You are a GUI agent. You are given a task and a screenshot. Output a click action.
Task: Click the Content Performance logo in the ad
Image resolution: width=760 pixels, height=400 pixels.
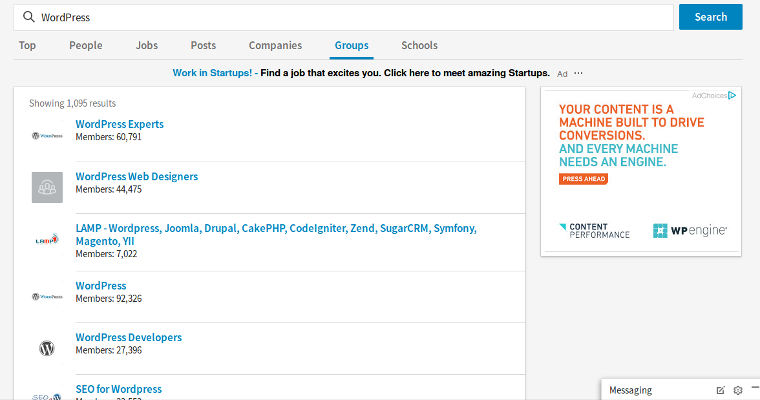click(594, 231)
